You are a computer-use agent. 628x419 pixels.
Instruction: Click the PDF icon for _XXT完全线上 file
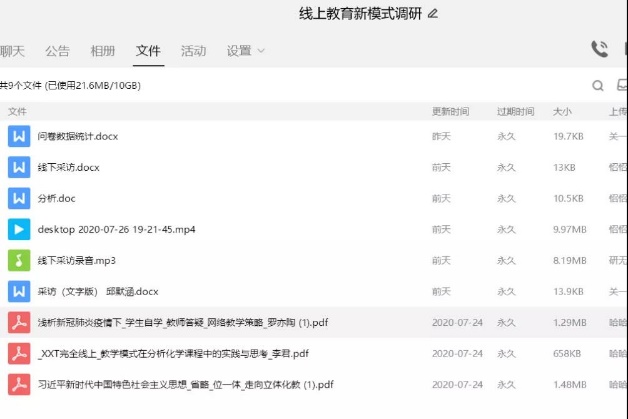18,353
